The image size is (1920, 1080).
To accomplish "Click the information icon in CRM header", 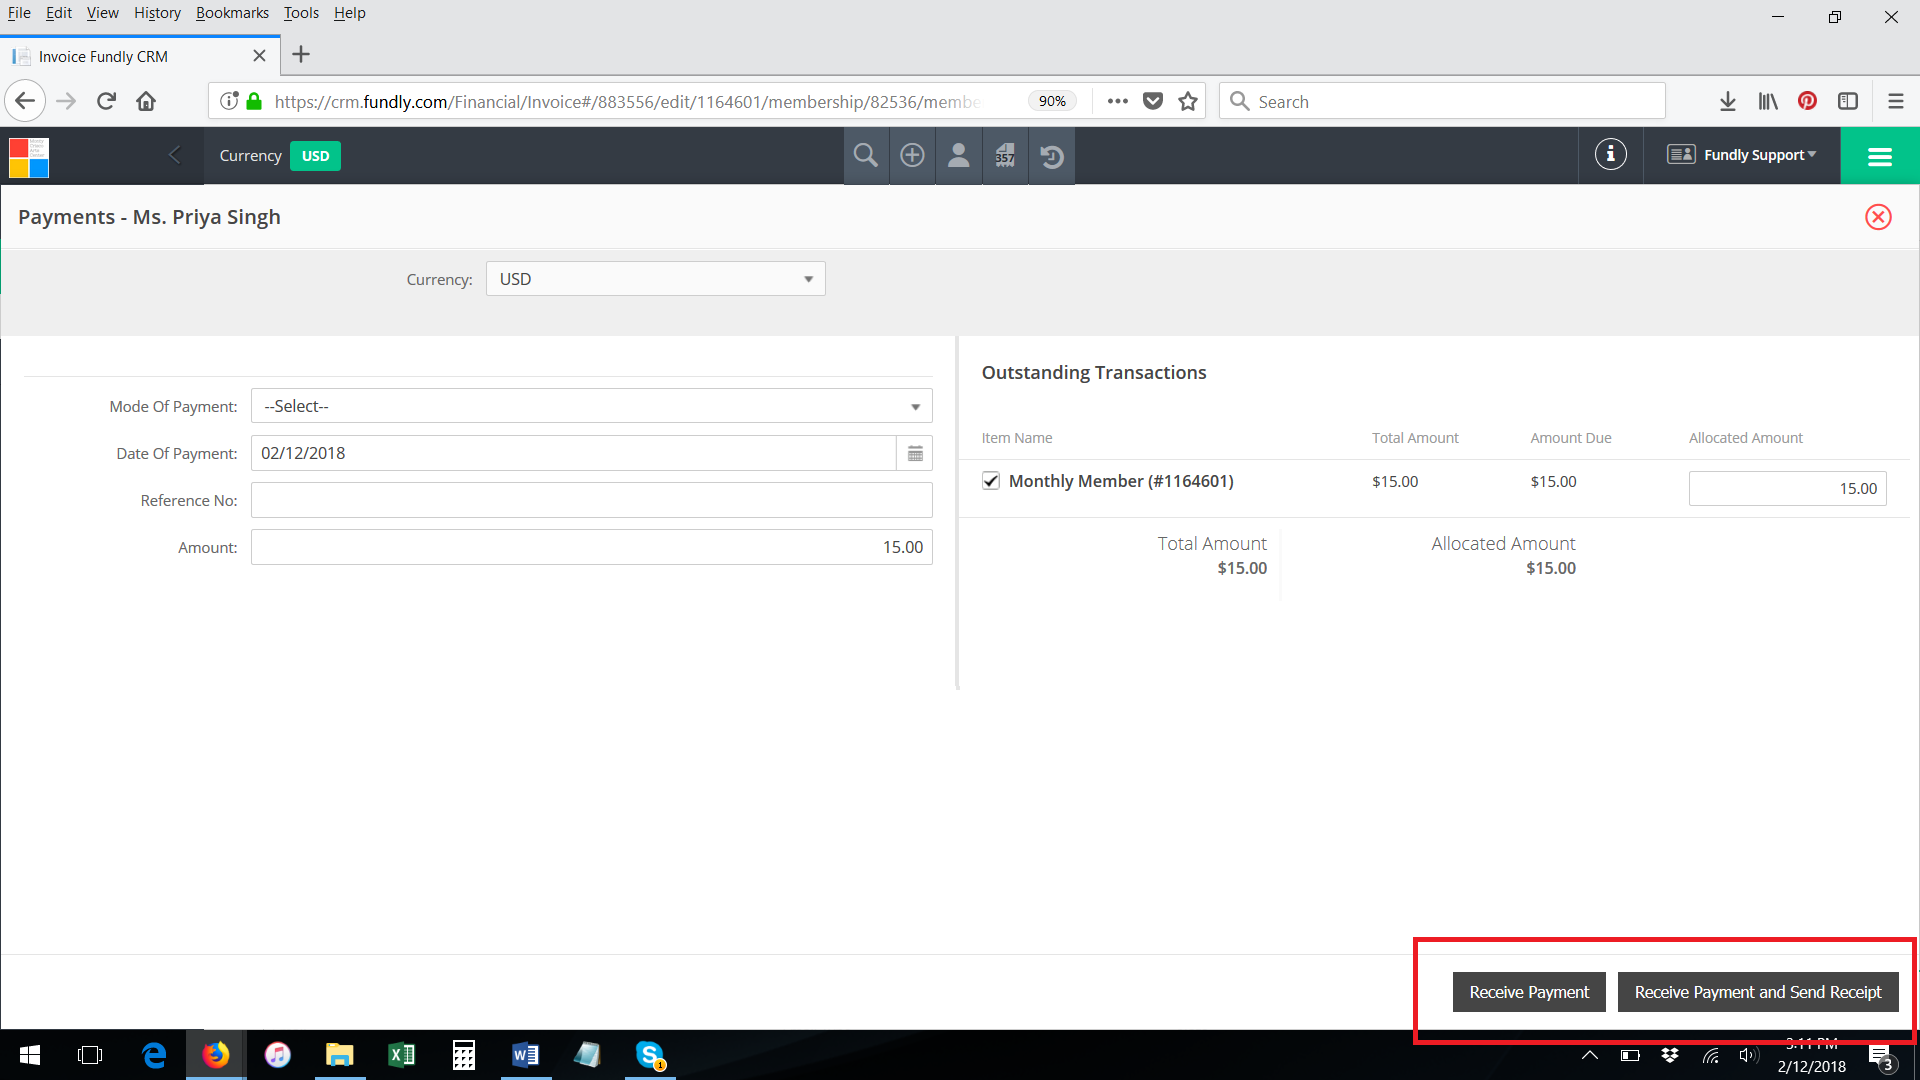I will pos(1610,155).
